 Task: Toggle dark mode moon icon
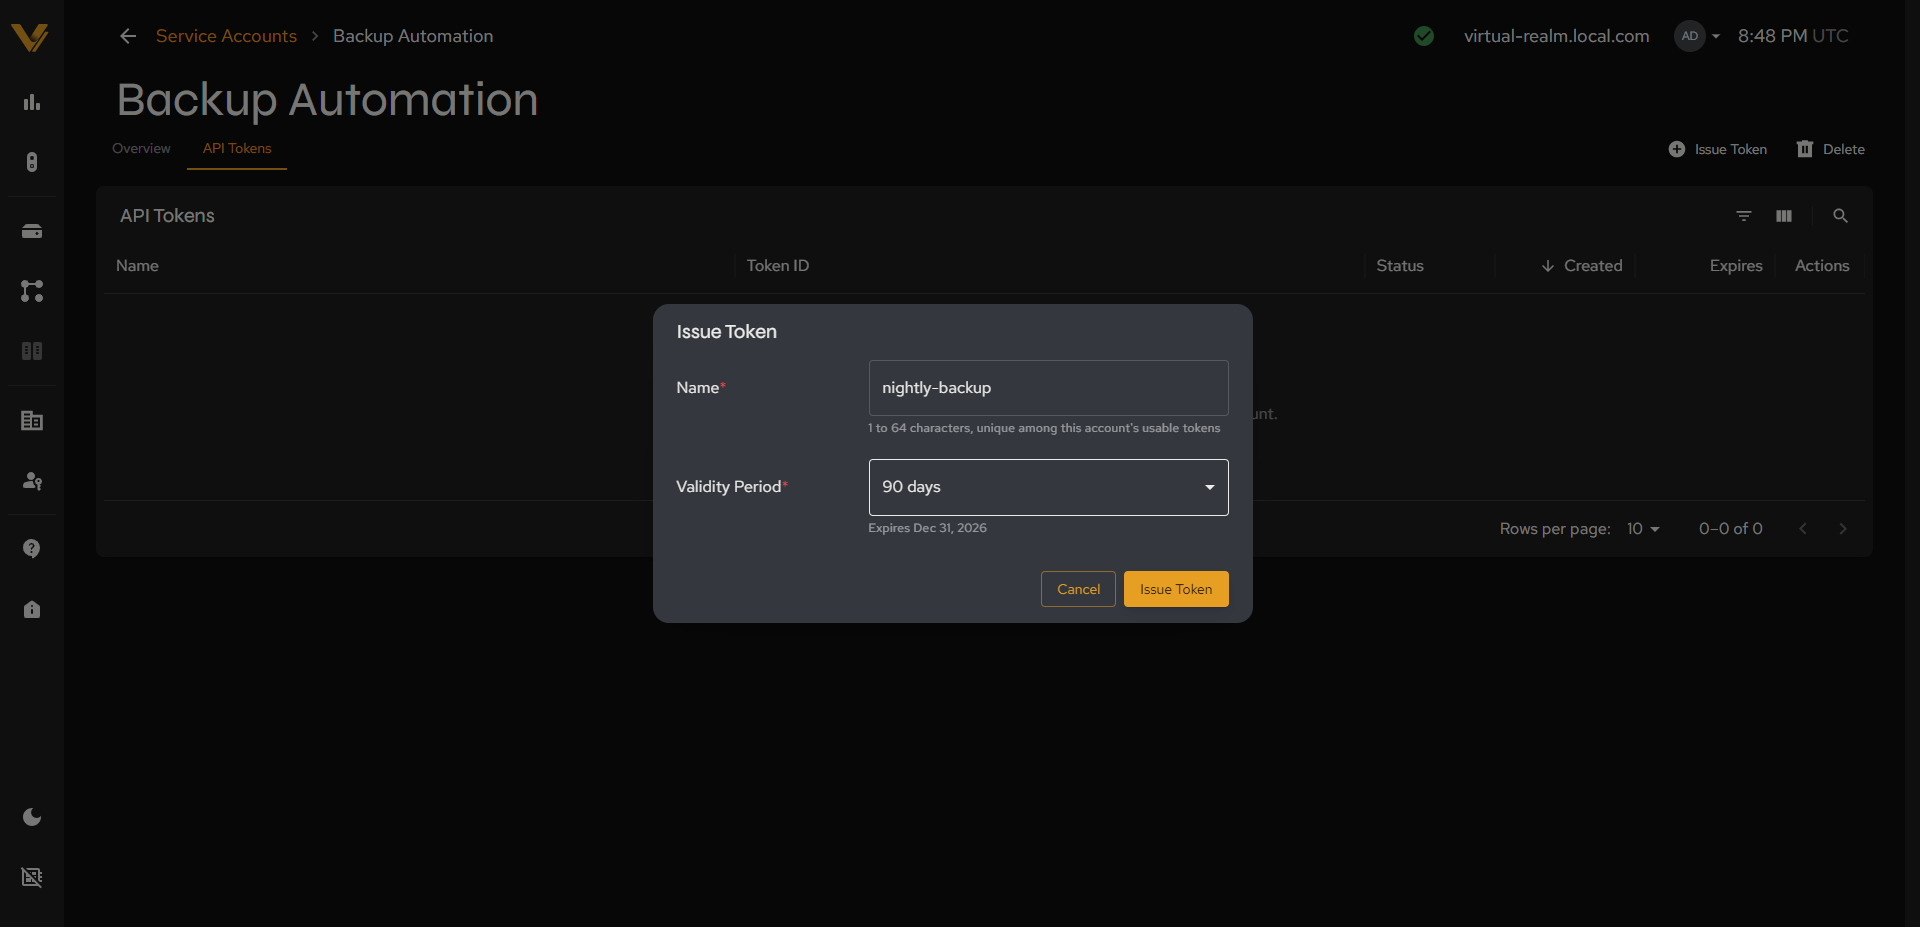(32, 817)
